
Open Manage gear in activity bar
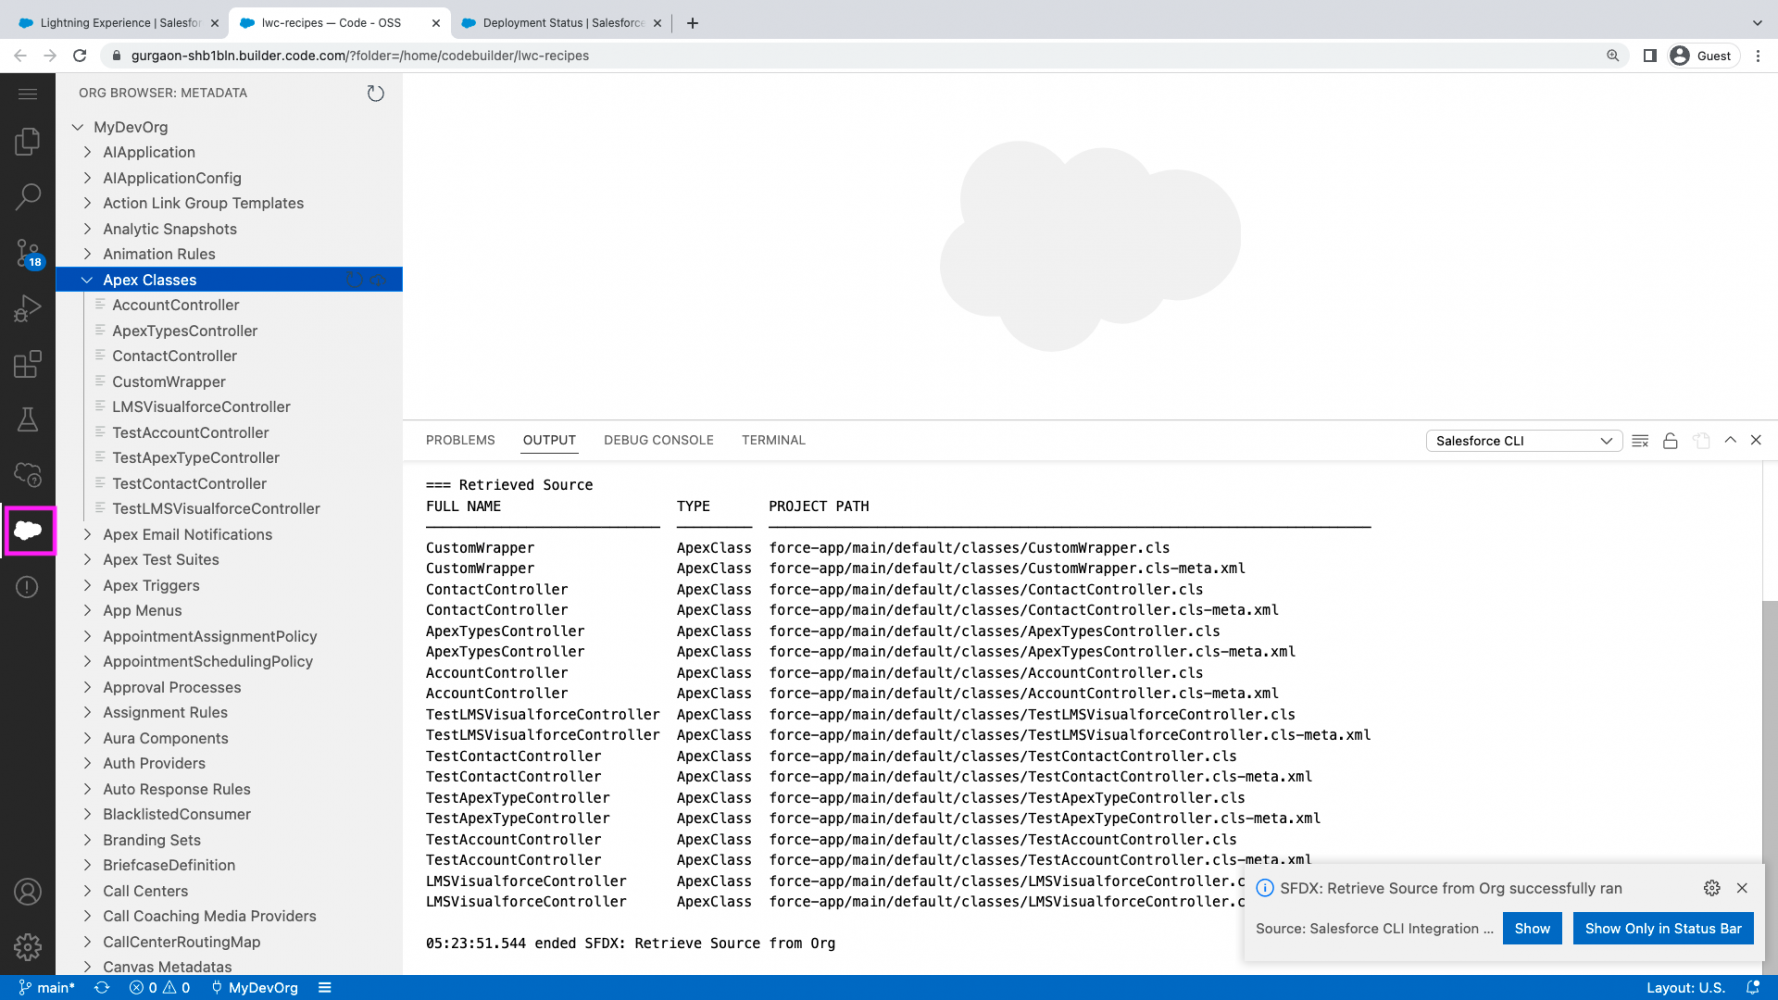click(x=28, y=946)
